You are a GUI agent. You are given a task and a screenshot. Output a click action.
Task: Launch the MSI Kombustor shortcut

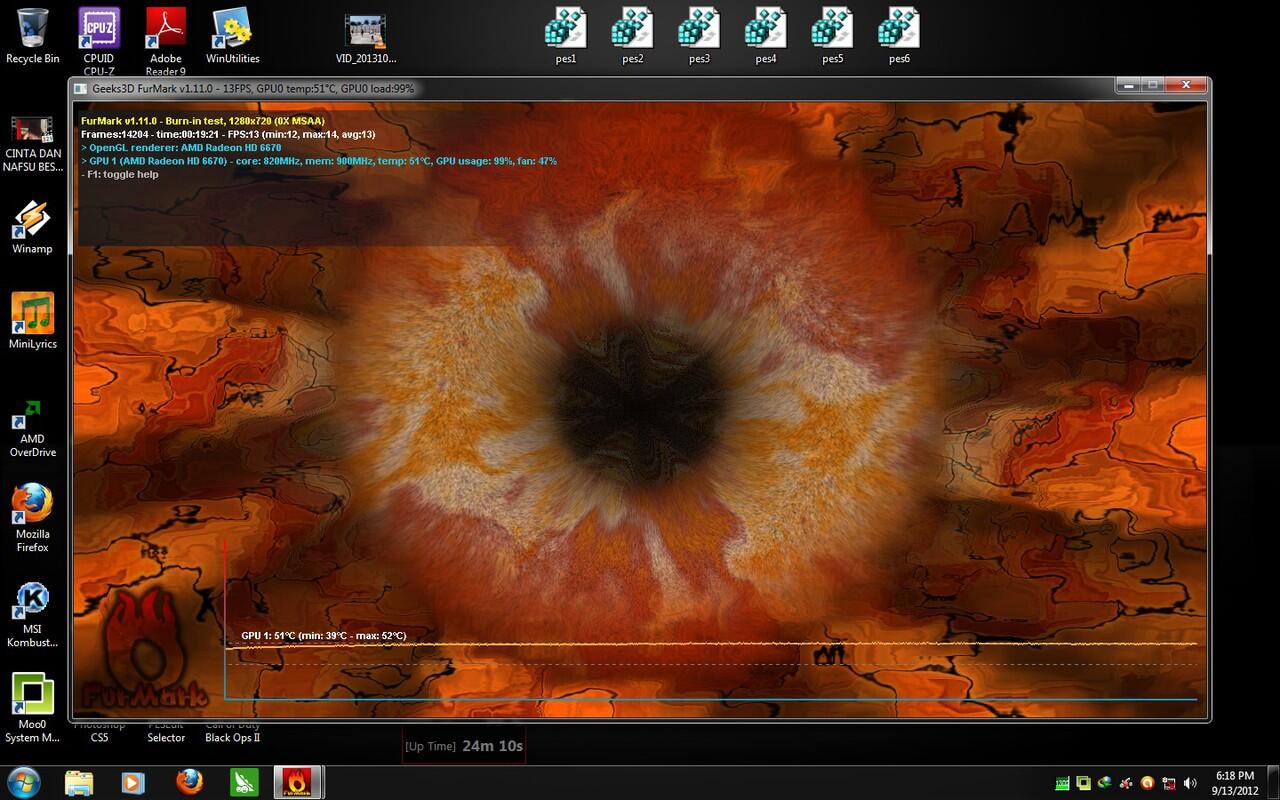[x=32, y=614]
